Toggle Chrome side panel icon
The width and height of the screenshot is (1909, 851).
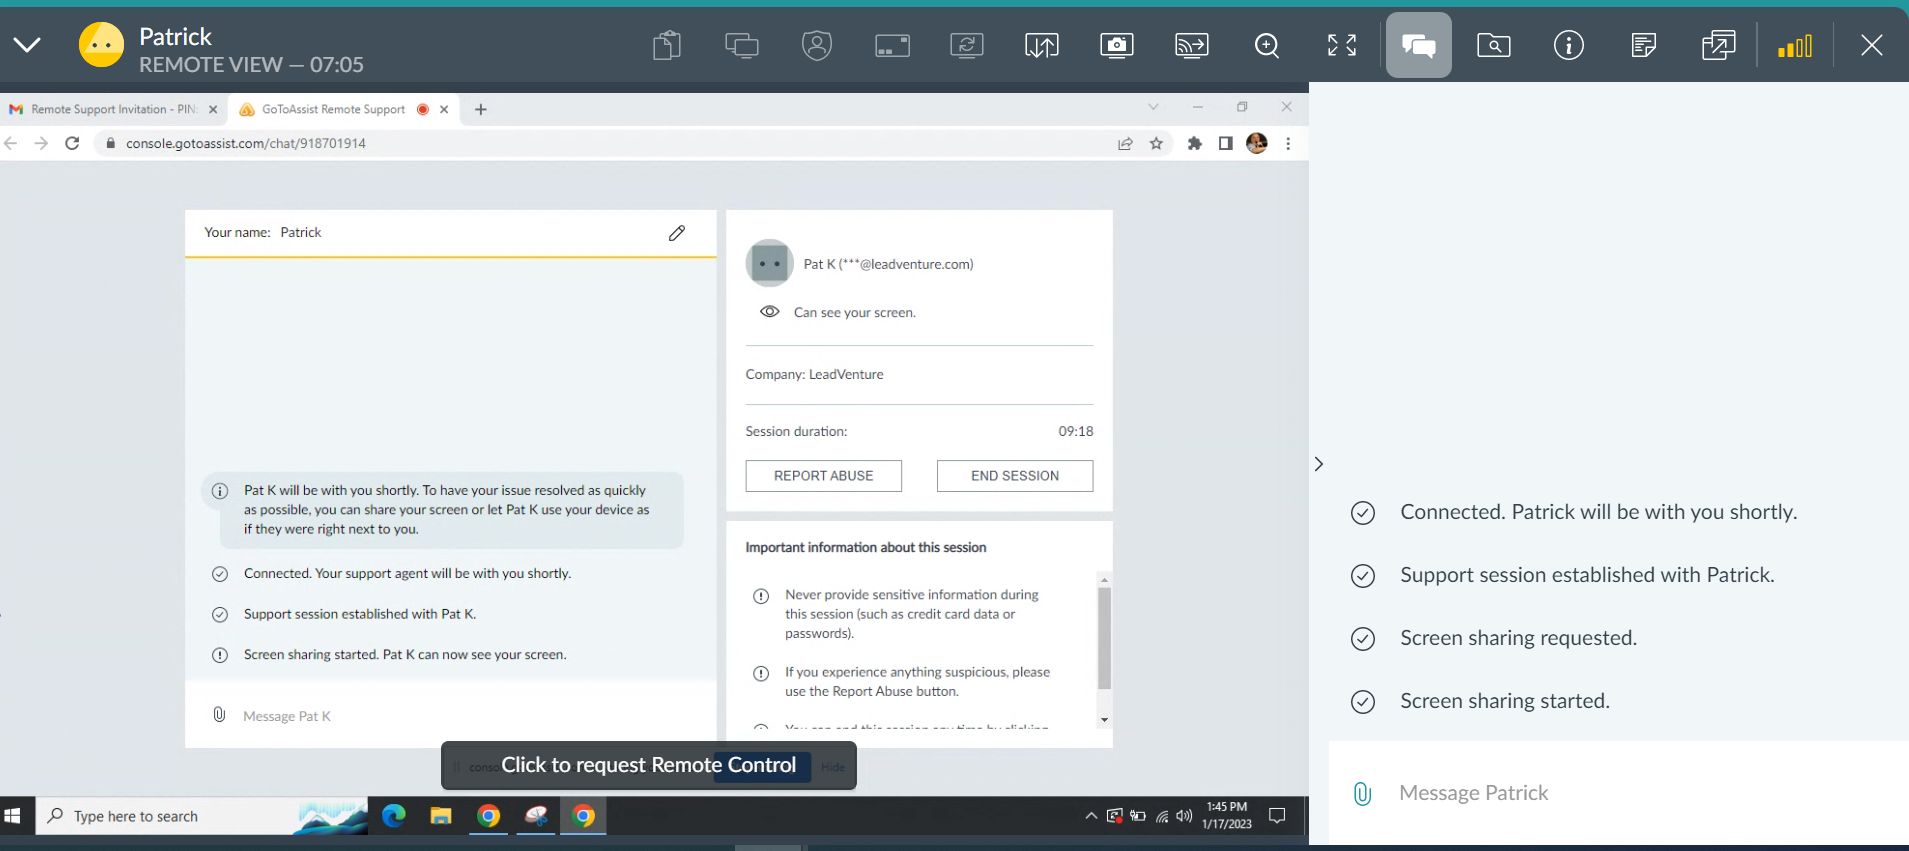pos(1225,143)
